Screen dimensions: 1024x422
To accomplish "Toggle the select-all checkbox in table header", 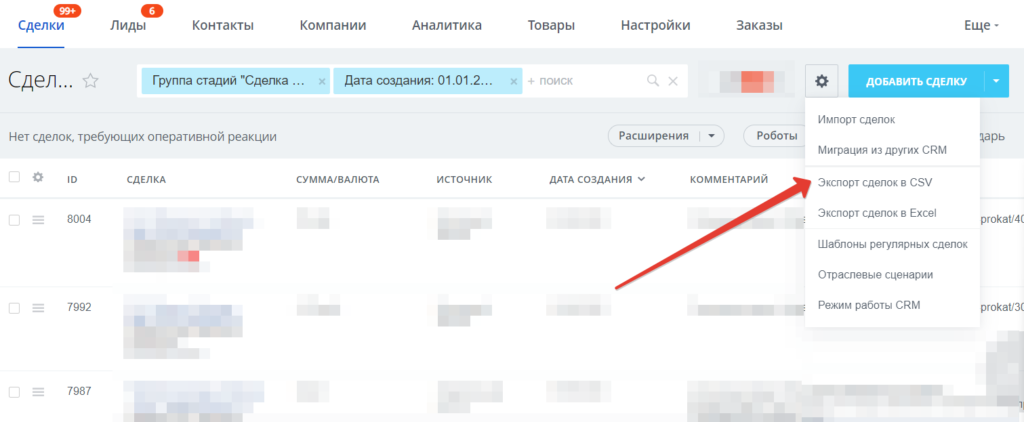I will (x=14, y=178).
